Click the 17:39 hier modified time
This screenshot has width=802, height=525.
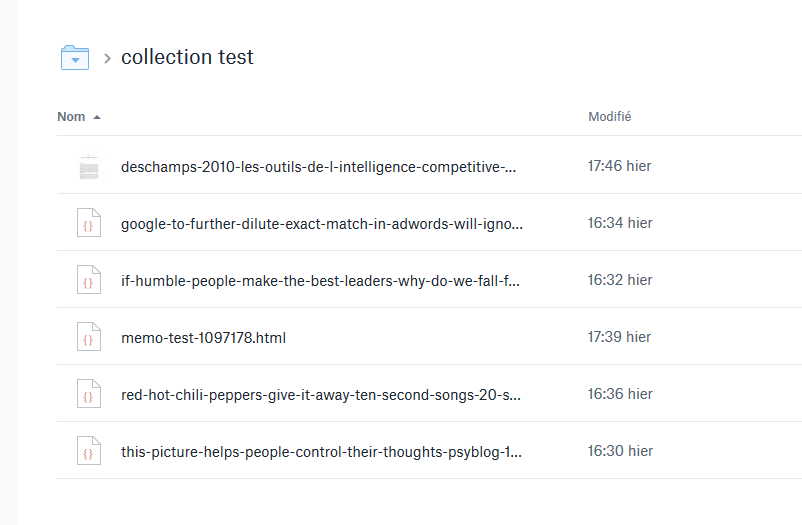click(619, 337)
